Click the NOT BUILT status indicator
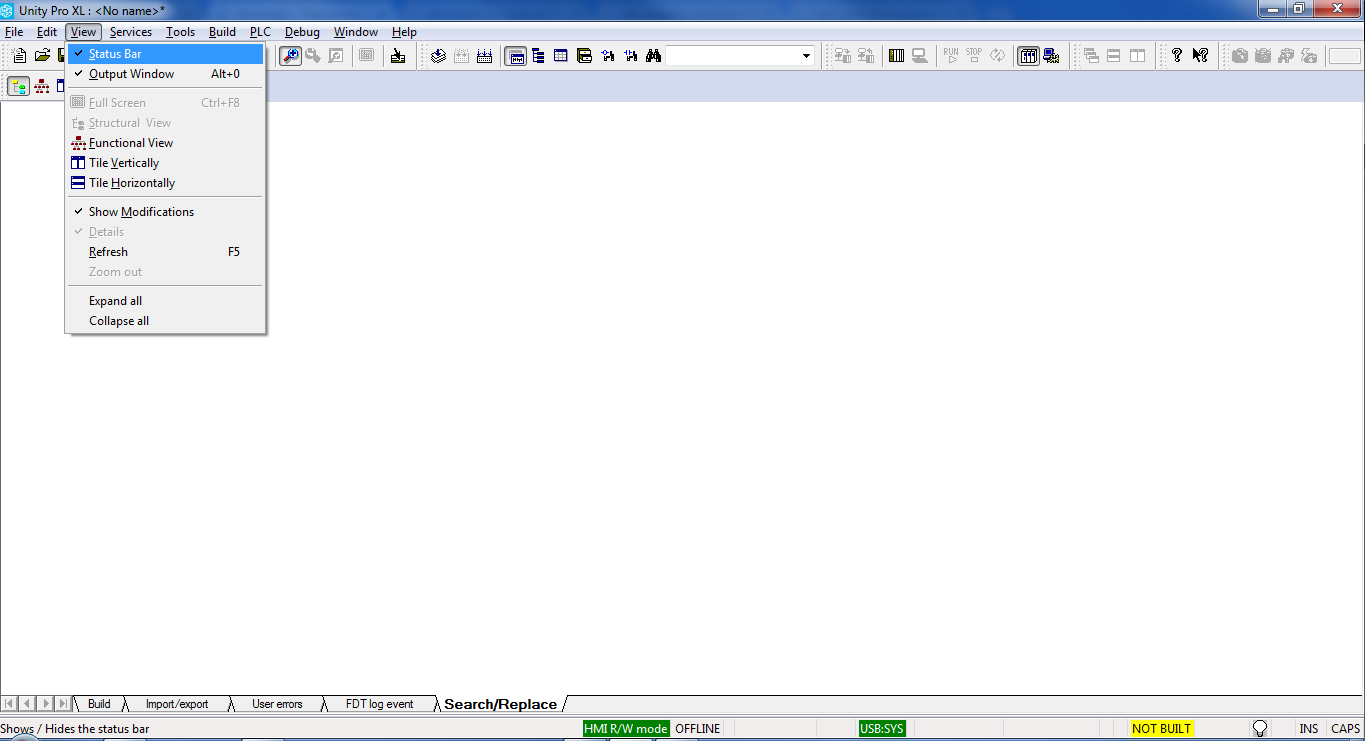 tap(1161, 729)
